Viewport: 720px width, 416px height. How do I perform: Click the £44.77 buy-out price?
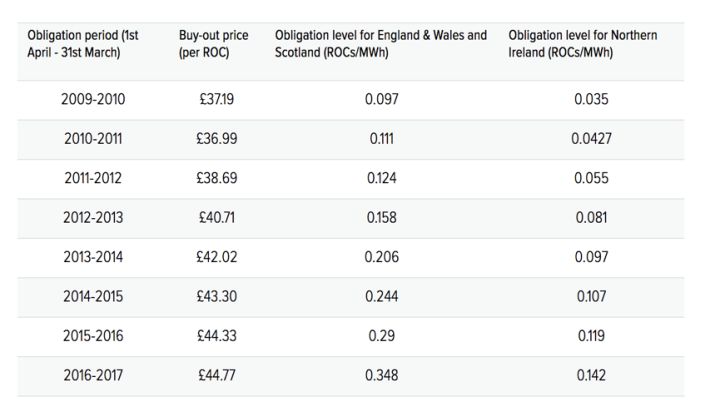pos(216,376)
